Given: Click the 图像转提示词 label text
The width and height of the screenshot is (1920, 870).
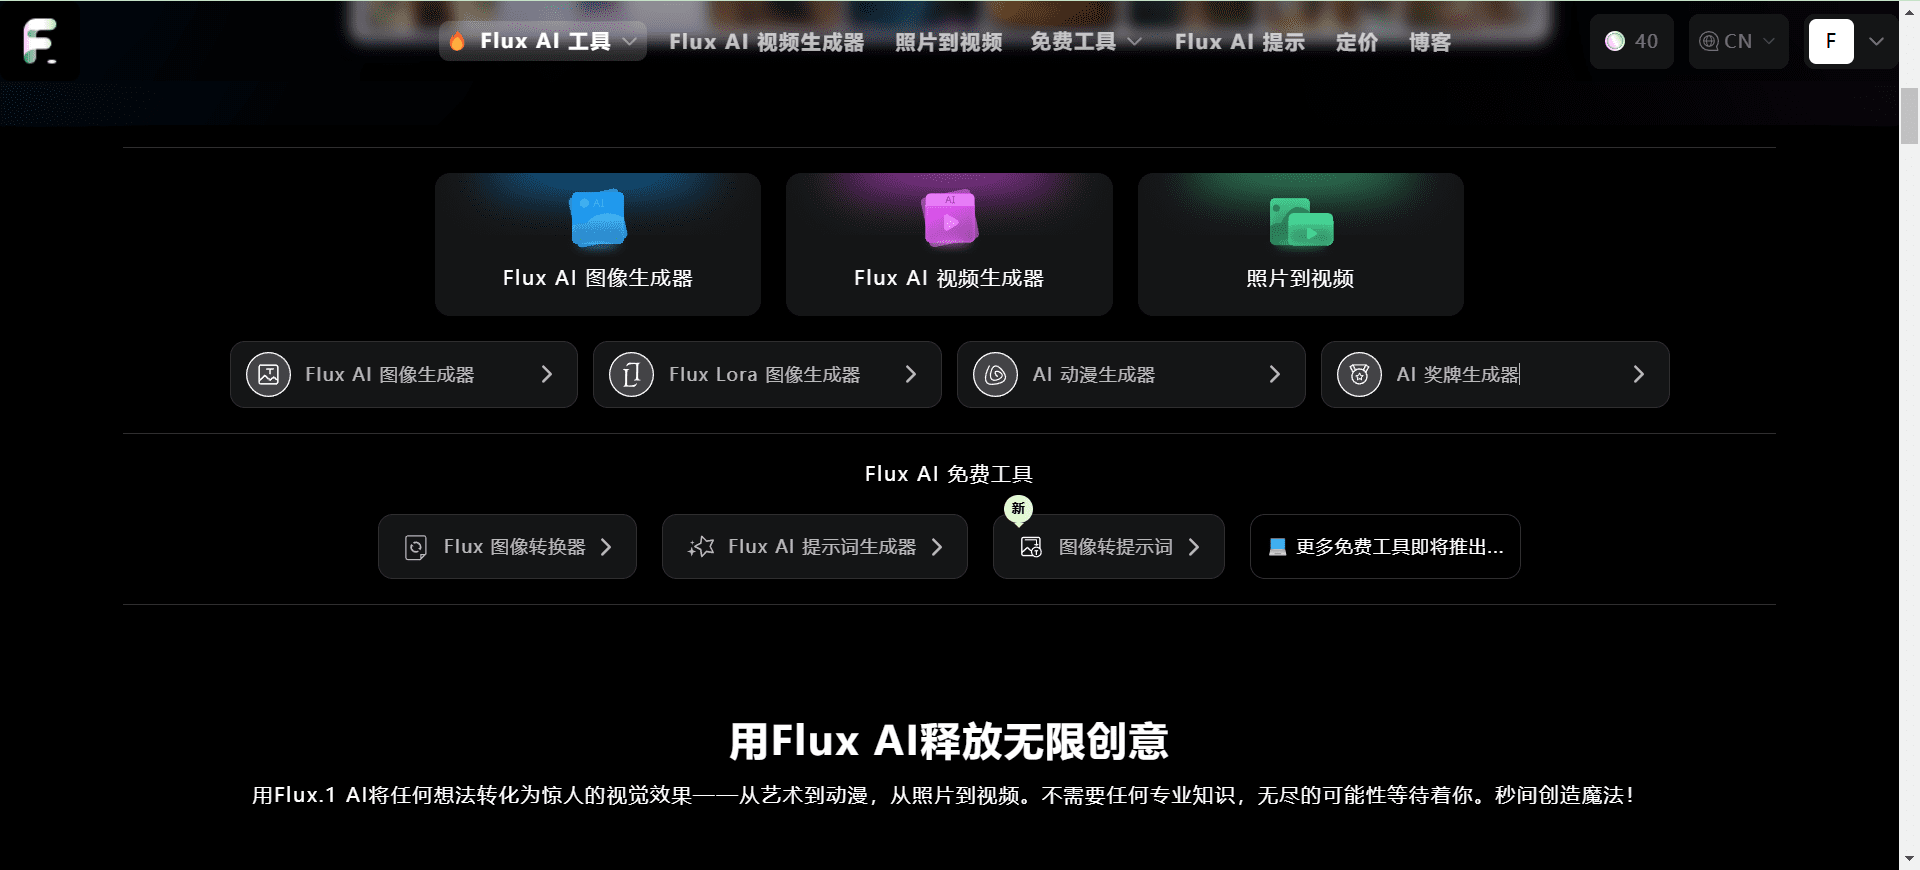Looking at the screenshot, I should click(1116, 547).
